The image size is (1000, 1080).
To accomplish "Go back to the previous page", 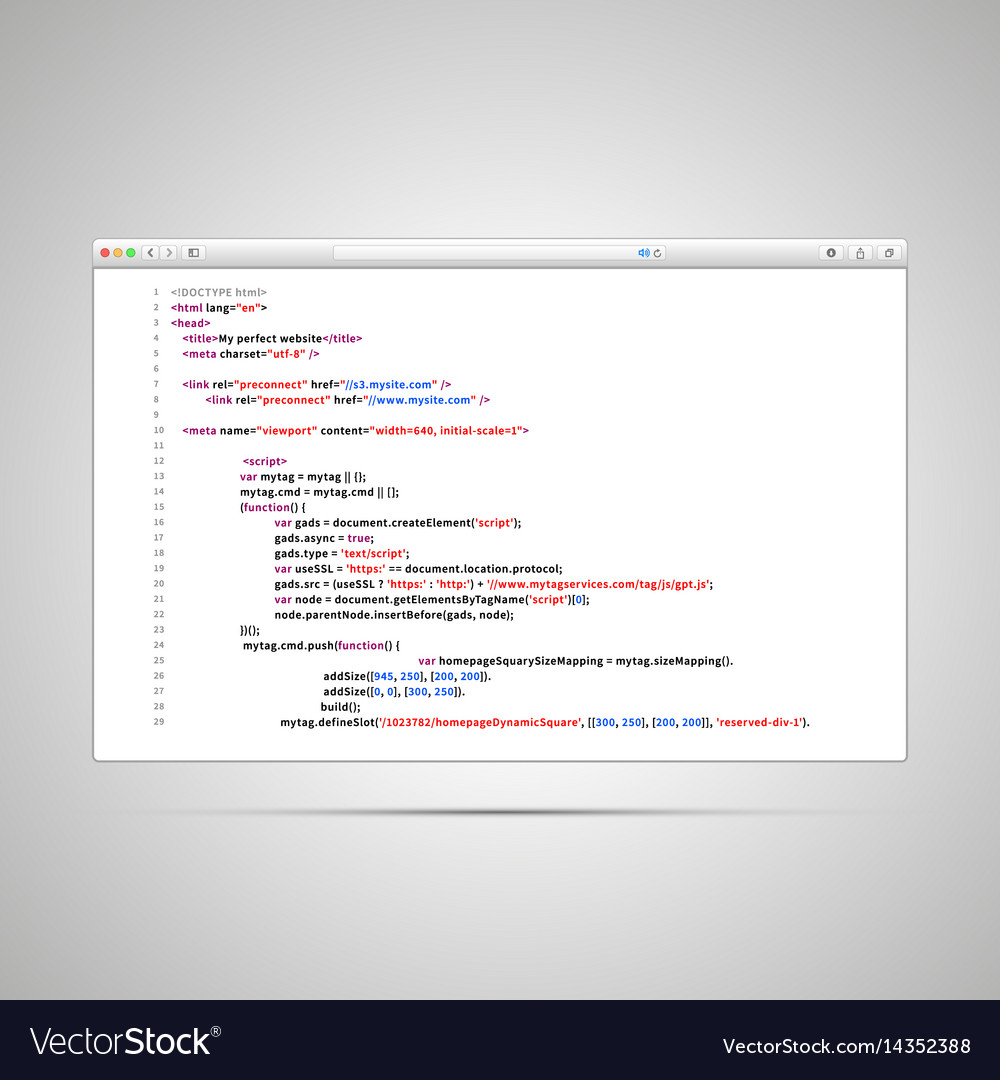I will tap(150, 252).
